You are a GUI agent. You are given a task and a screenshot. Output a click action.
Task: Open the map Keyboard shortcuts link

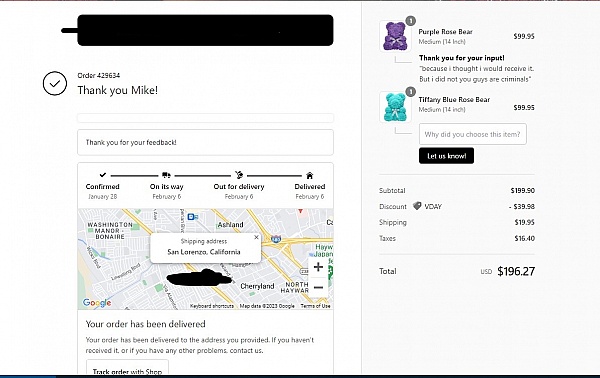[x=212, y=306]
